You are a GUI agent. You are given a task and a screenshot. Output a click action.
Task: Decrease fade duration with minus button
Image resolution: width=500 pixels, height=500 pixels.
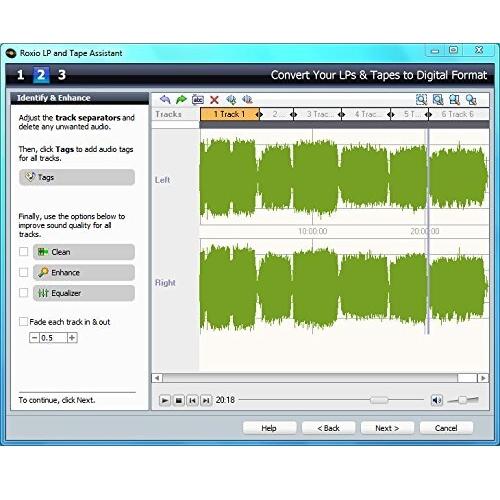coord(34,338)
